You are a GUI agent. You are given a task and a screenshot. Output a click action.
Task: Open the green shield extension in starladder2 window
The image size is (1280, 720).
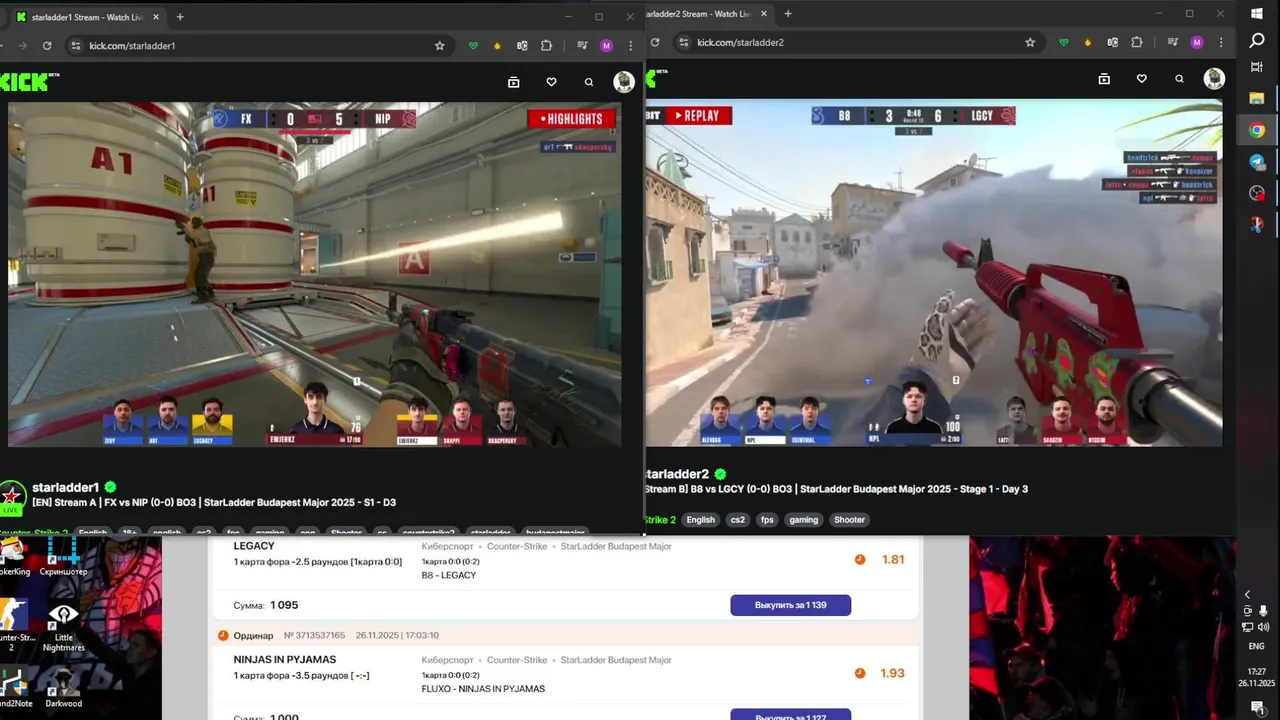pos(1064,42)
